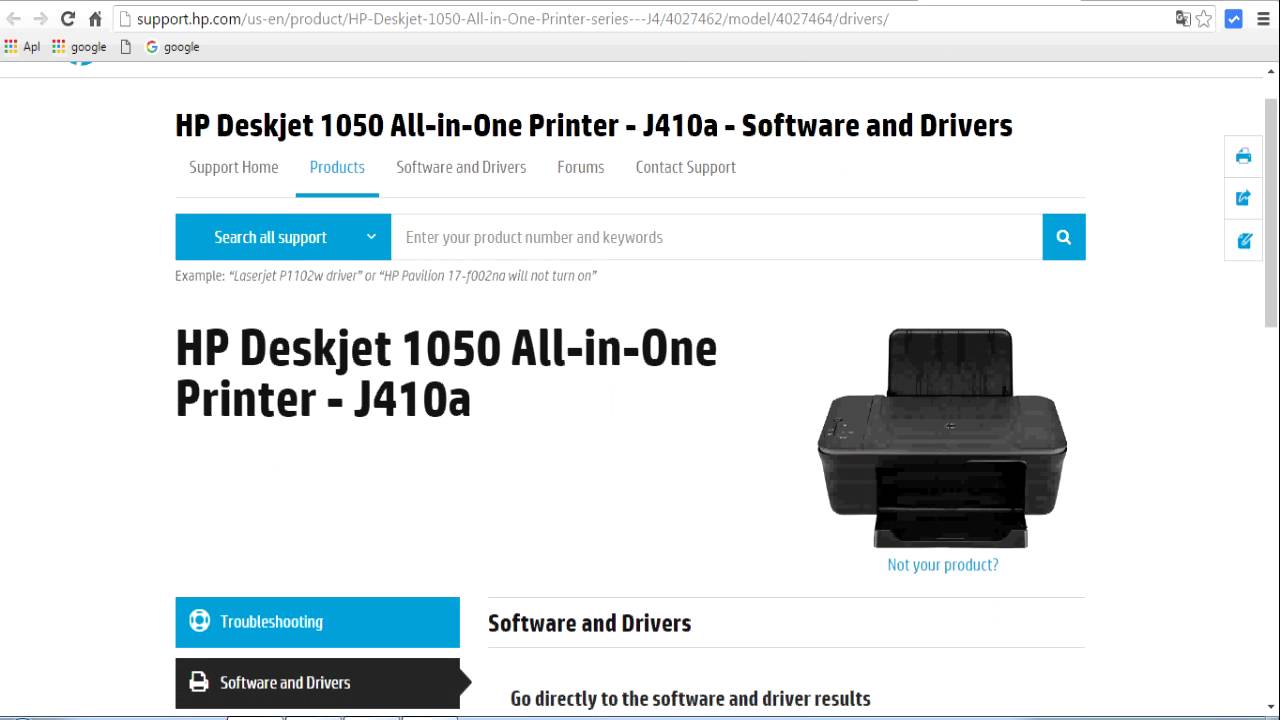Screen dimensions: 1280x720
Task: Open the feedback edit icon on side panel
Action: 1244,240
